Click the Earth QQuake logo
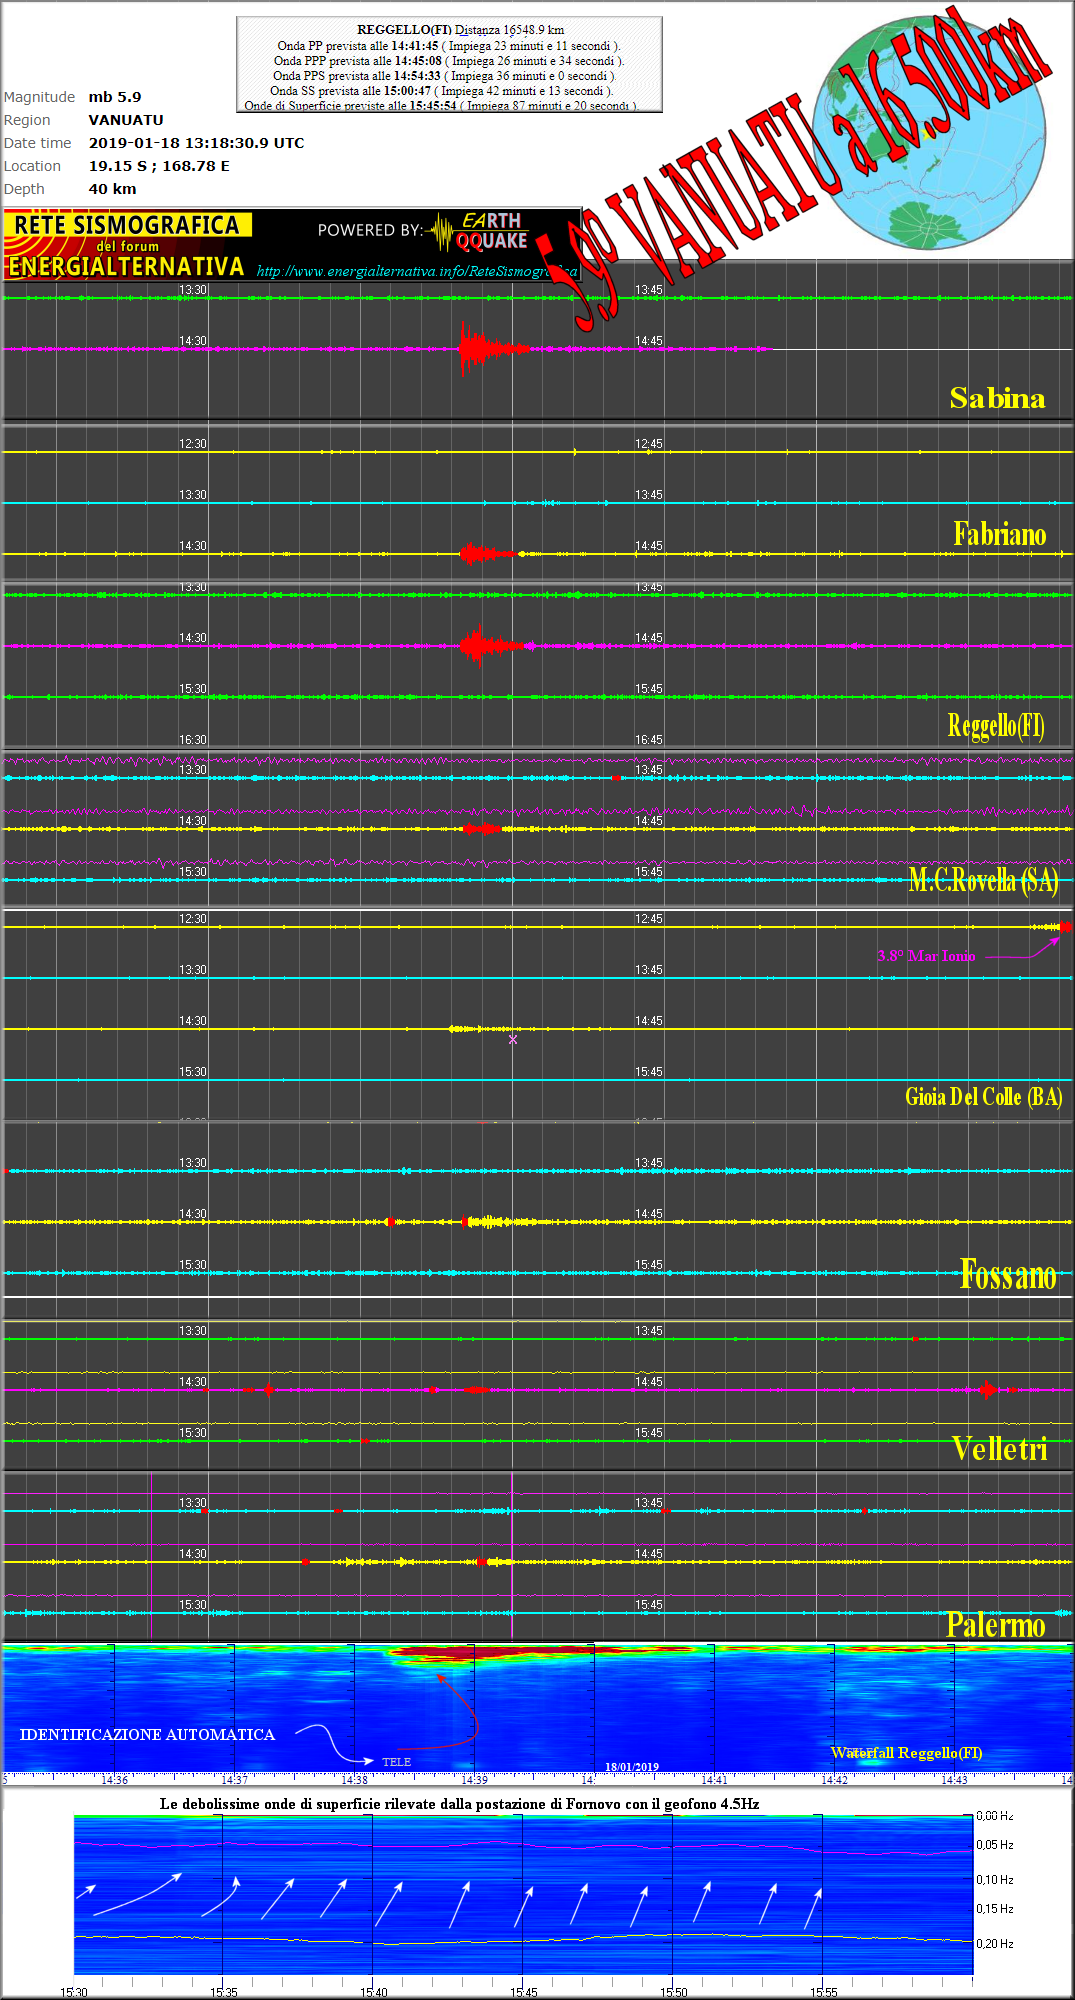Image resolution: width=1075 pixels, height=2000 pixels. [480, 231]
